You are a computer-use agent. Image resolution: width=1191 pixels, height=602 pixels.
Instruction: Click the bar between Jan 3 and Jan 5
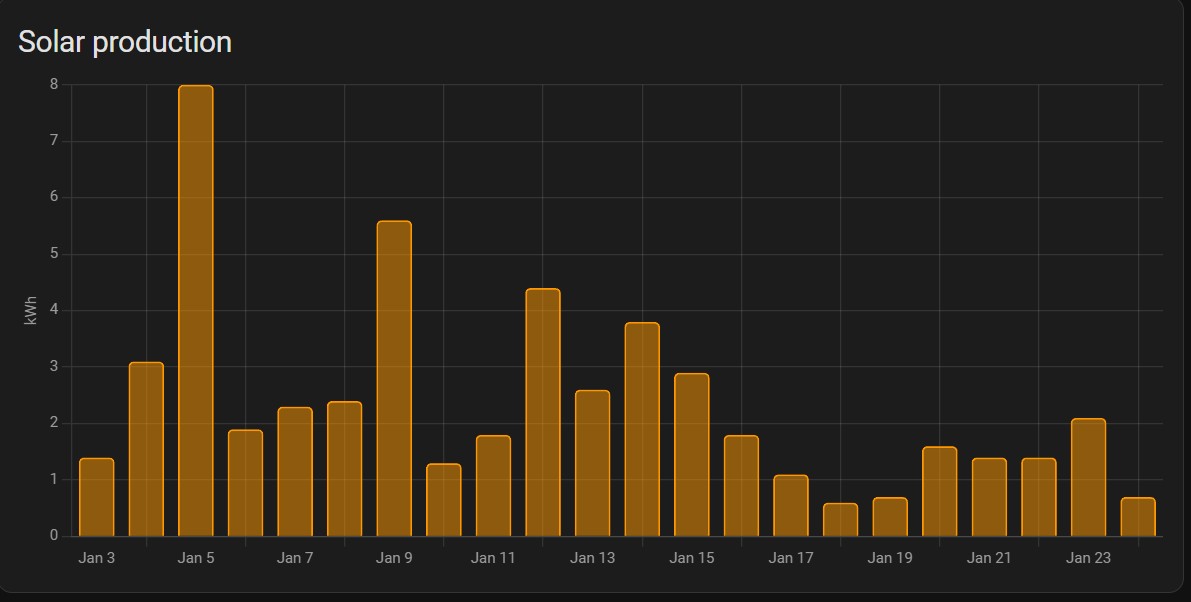point(146,449)
